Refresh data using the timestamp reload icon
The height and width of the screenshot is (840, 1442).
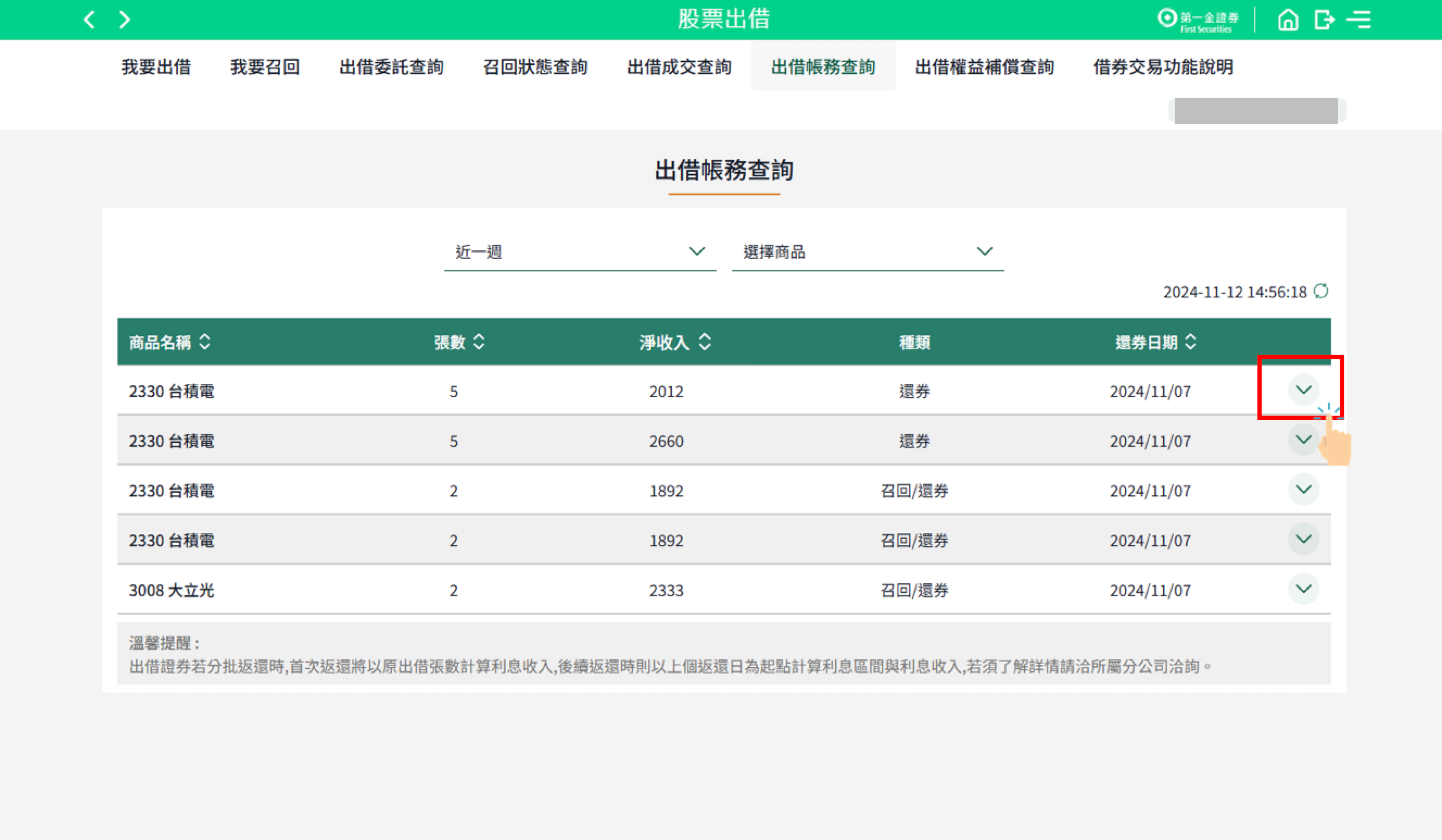point(1321,291)
